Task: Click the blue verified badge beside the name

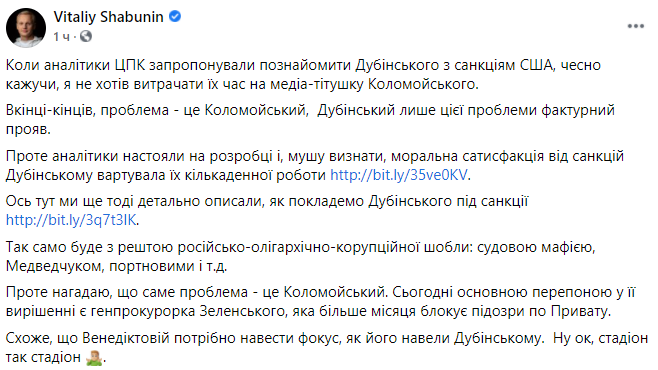Action: [175, 16]
